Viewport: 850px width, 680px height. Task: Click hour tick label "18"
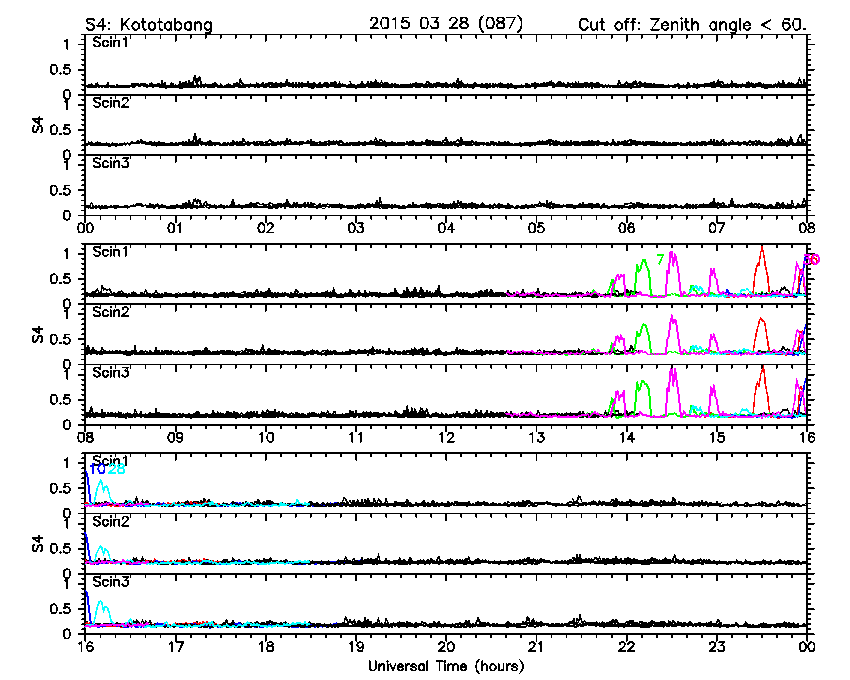pyautogui.click(x=265, y=646)
